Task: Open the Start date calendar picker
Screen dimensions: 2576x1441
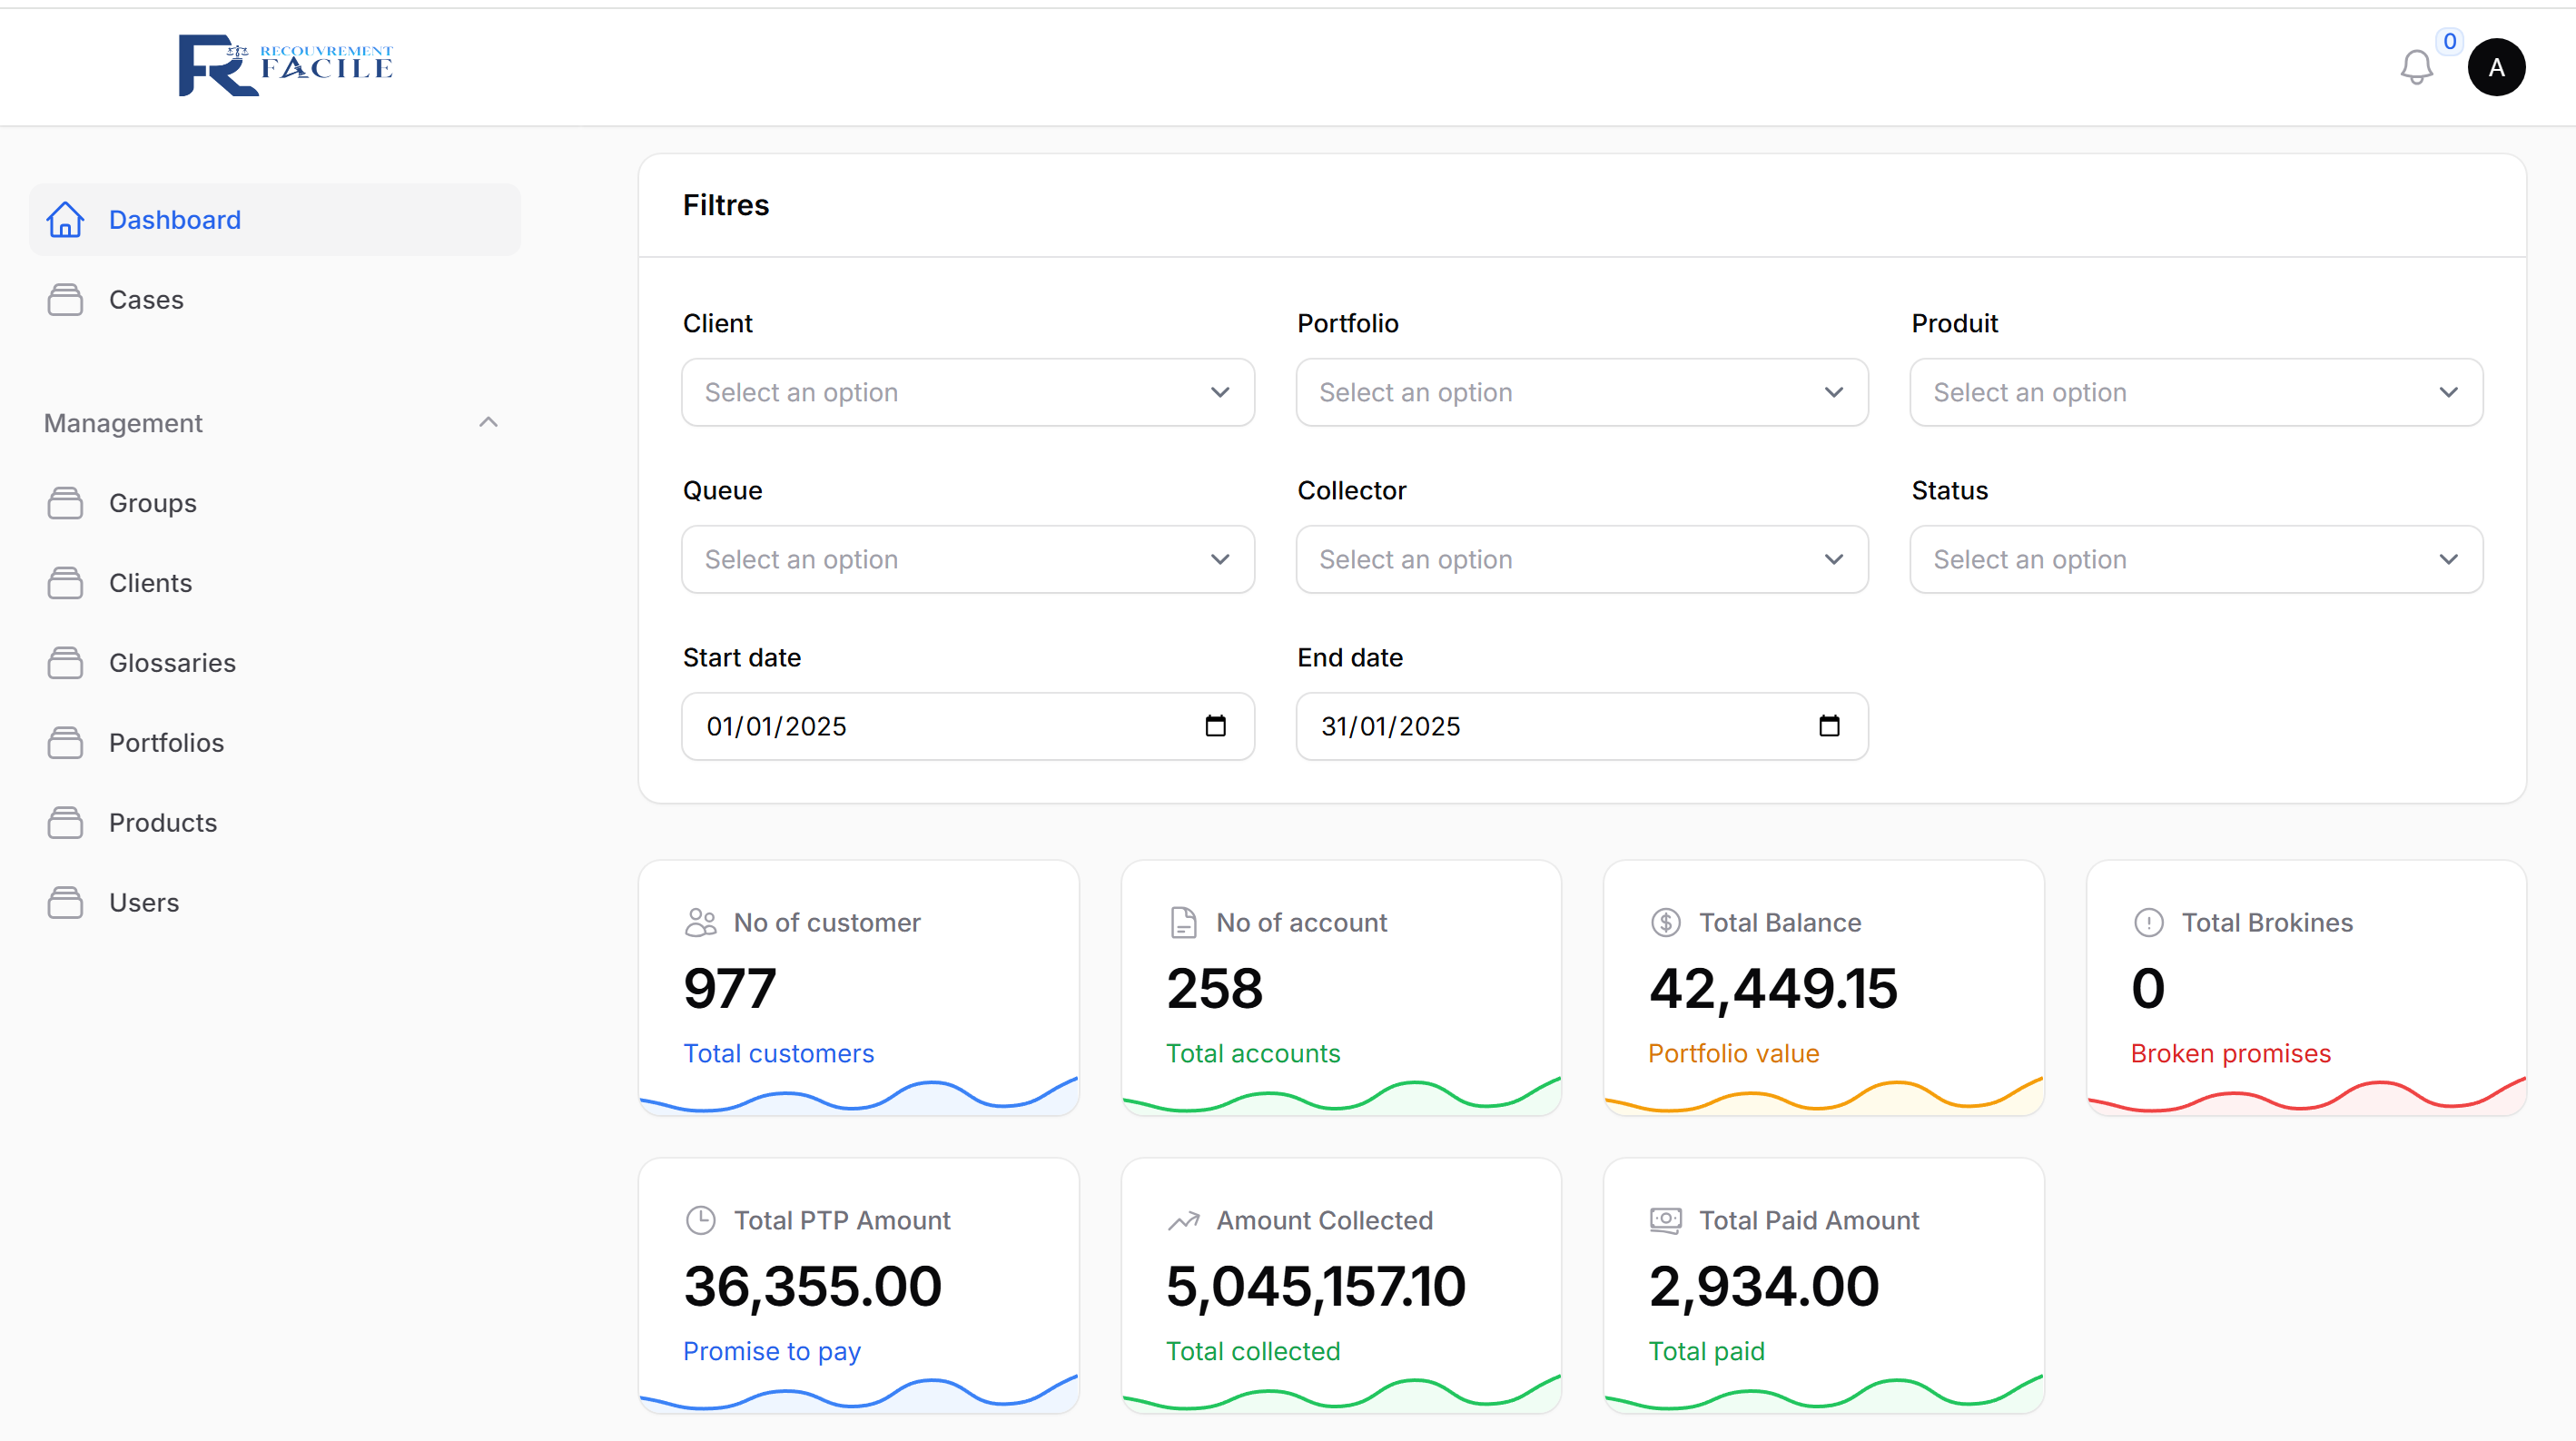Action: coord(1215,726)
